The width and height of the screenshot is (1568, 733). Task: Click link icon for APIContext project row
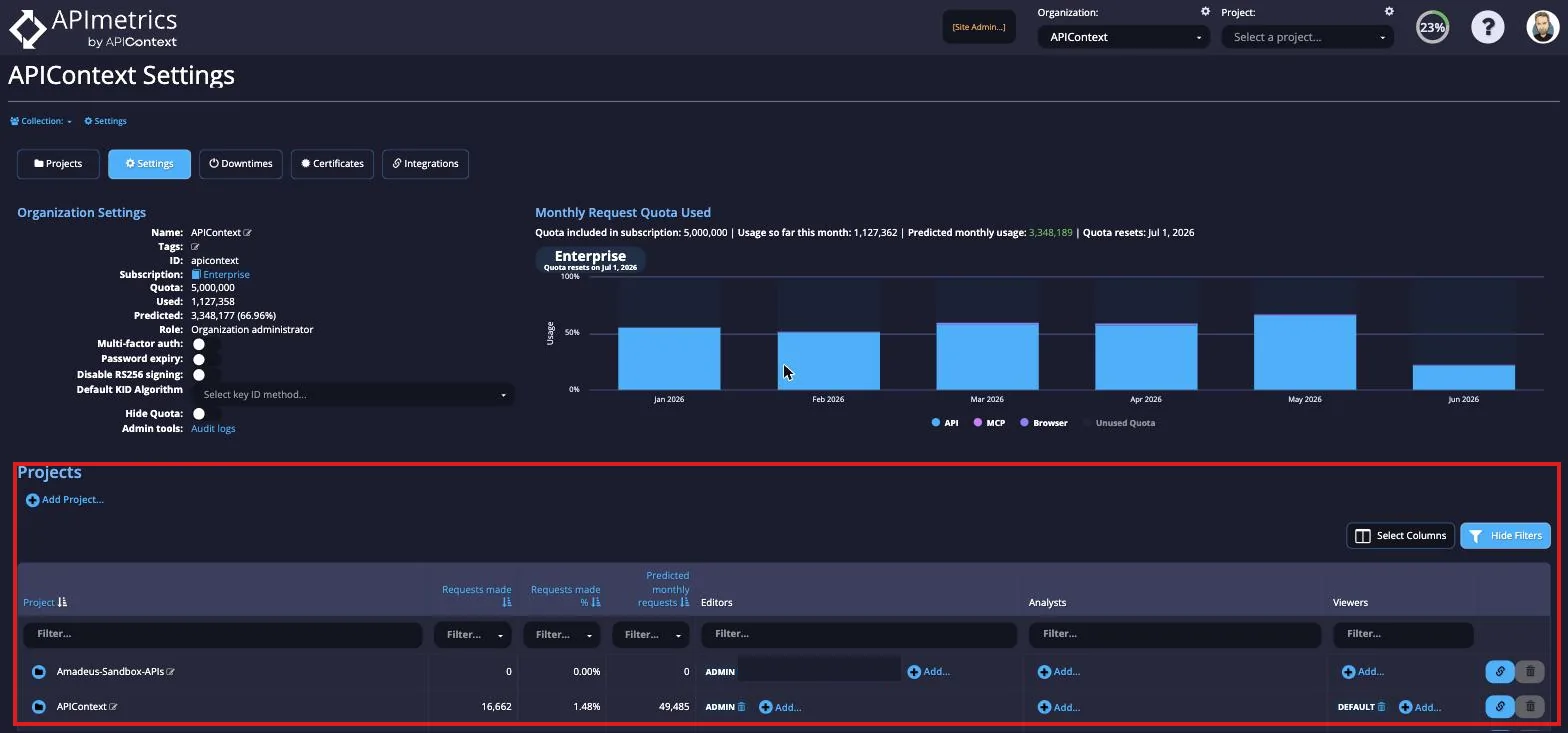click(1499, 707)
